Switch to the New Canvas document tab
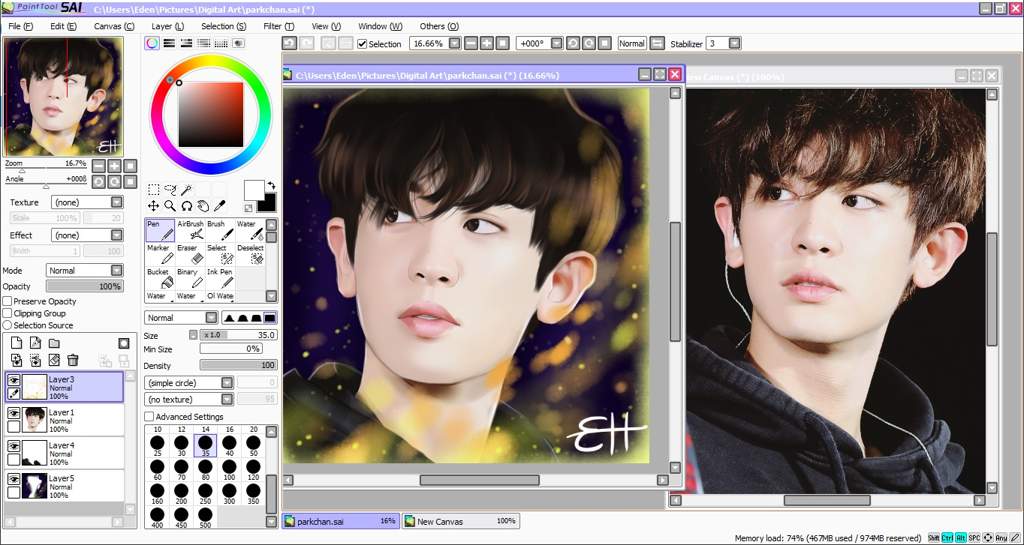This screenshot has width=1024, height=545. click(x=460, y=522)
